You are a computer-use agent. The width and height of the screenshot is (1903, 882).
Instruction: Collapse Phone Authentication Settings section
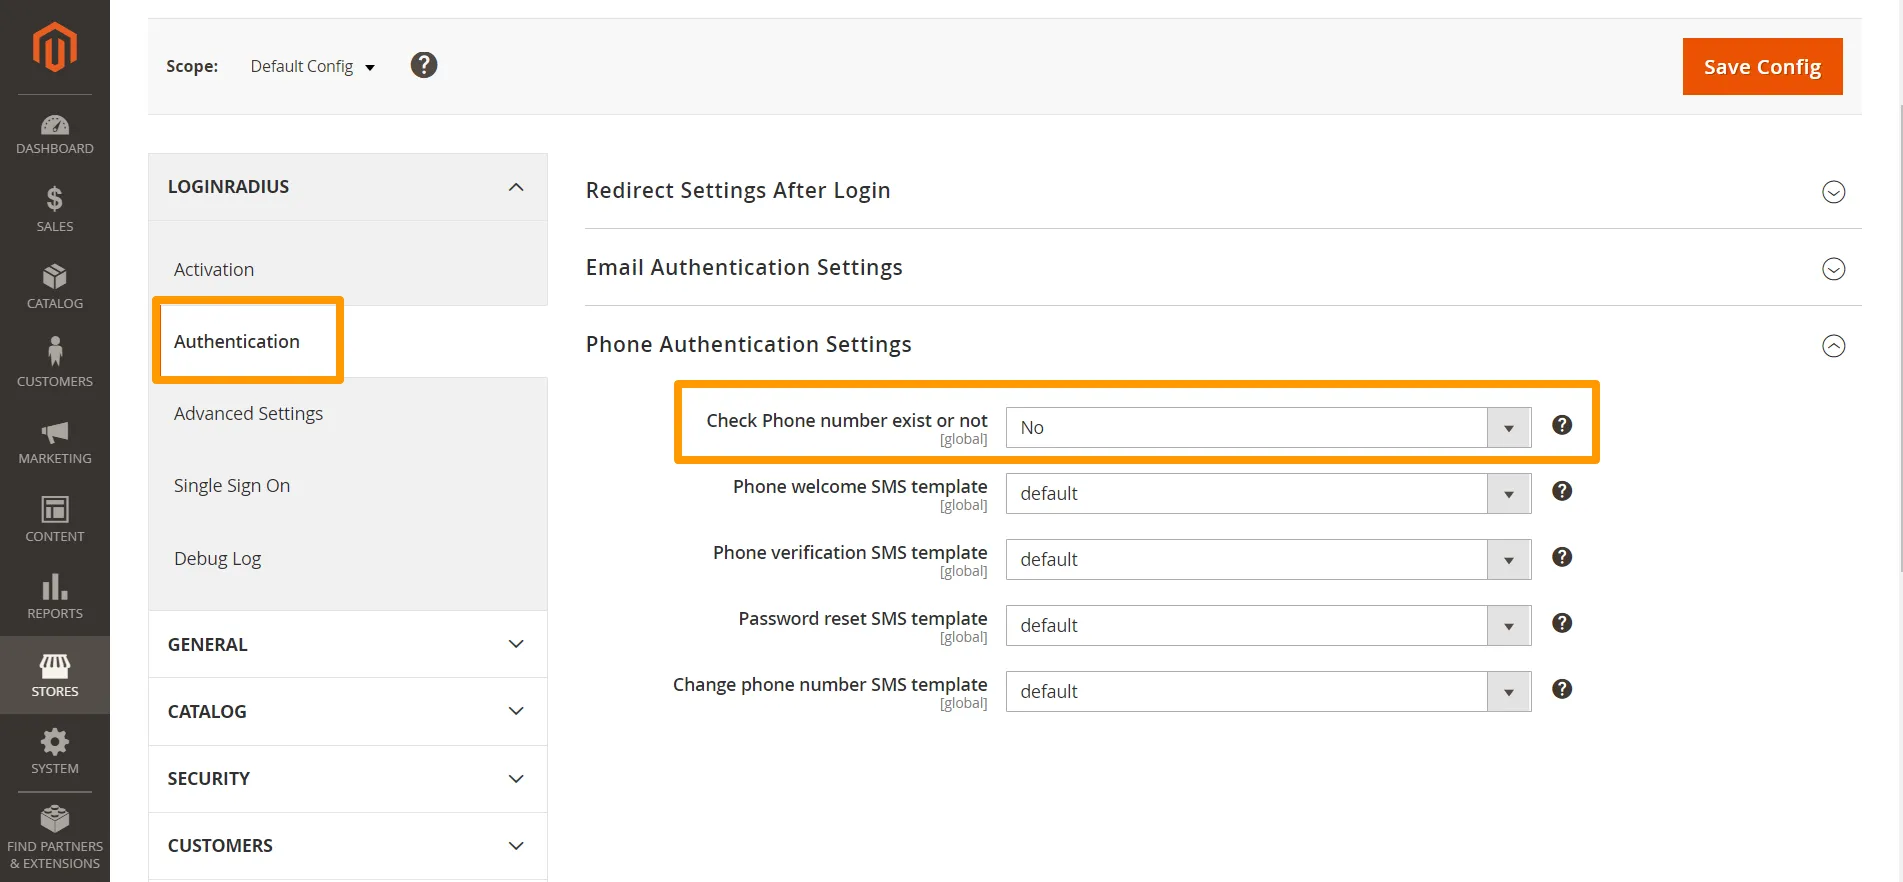1832,346
